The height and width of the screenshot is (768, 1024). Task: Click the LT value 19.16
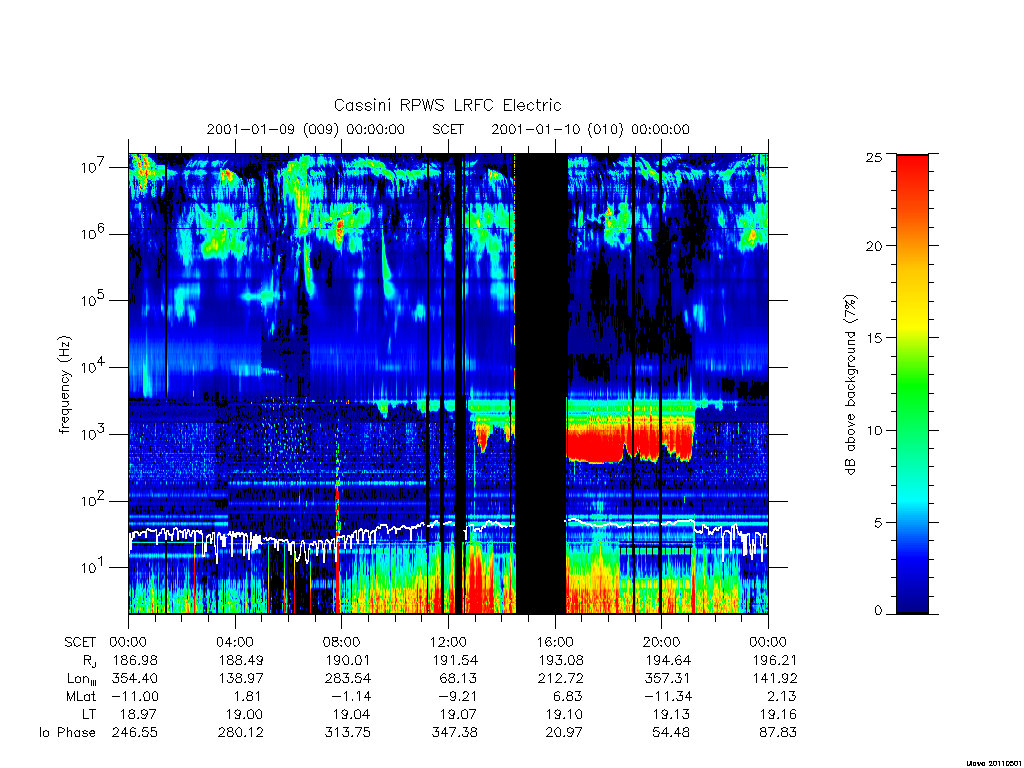tap(777, 714)
